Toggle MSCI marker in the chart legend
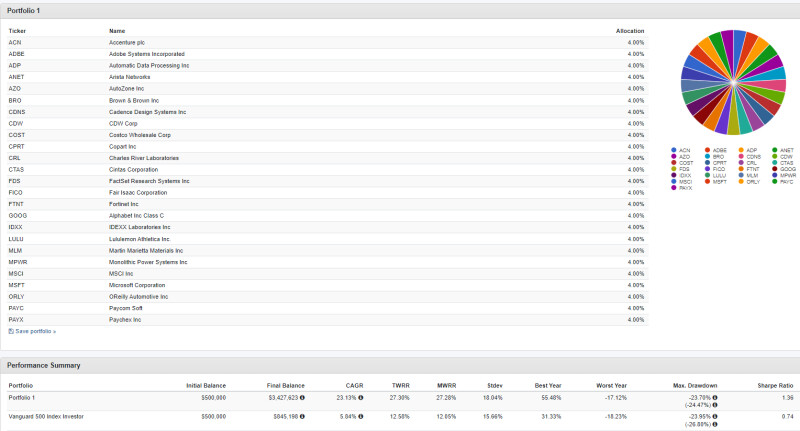The image size is (800, 431). [x=674, y=182]
